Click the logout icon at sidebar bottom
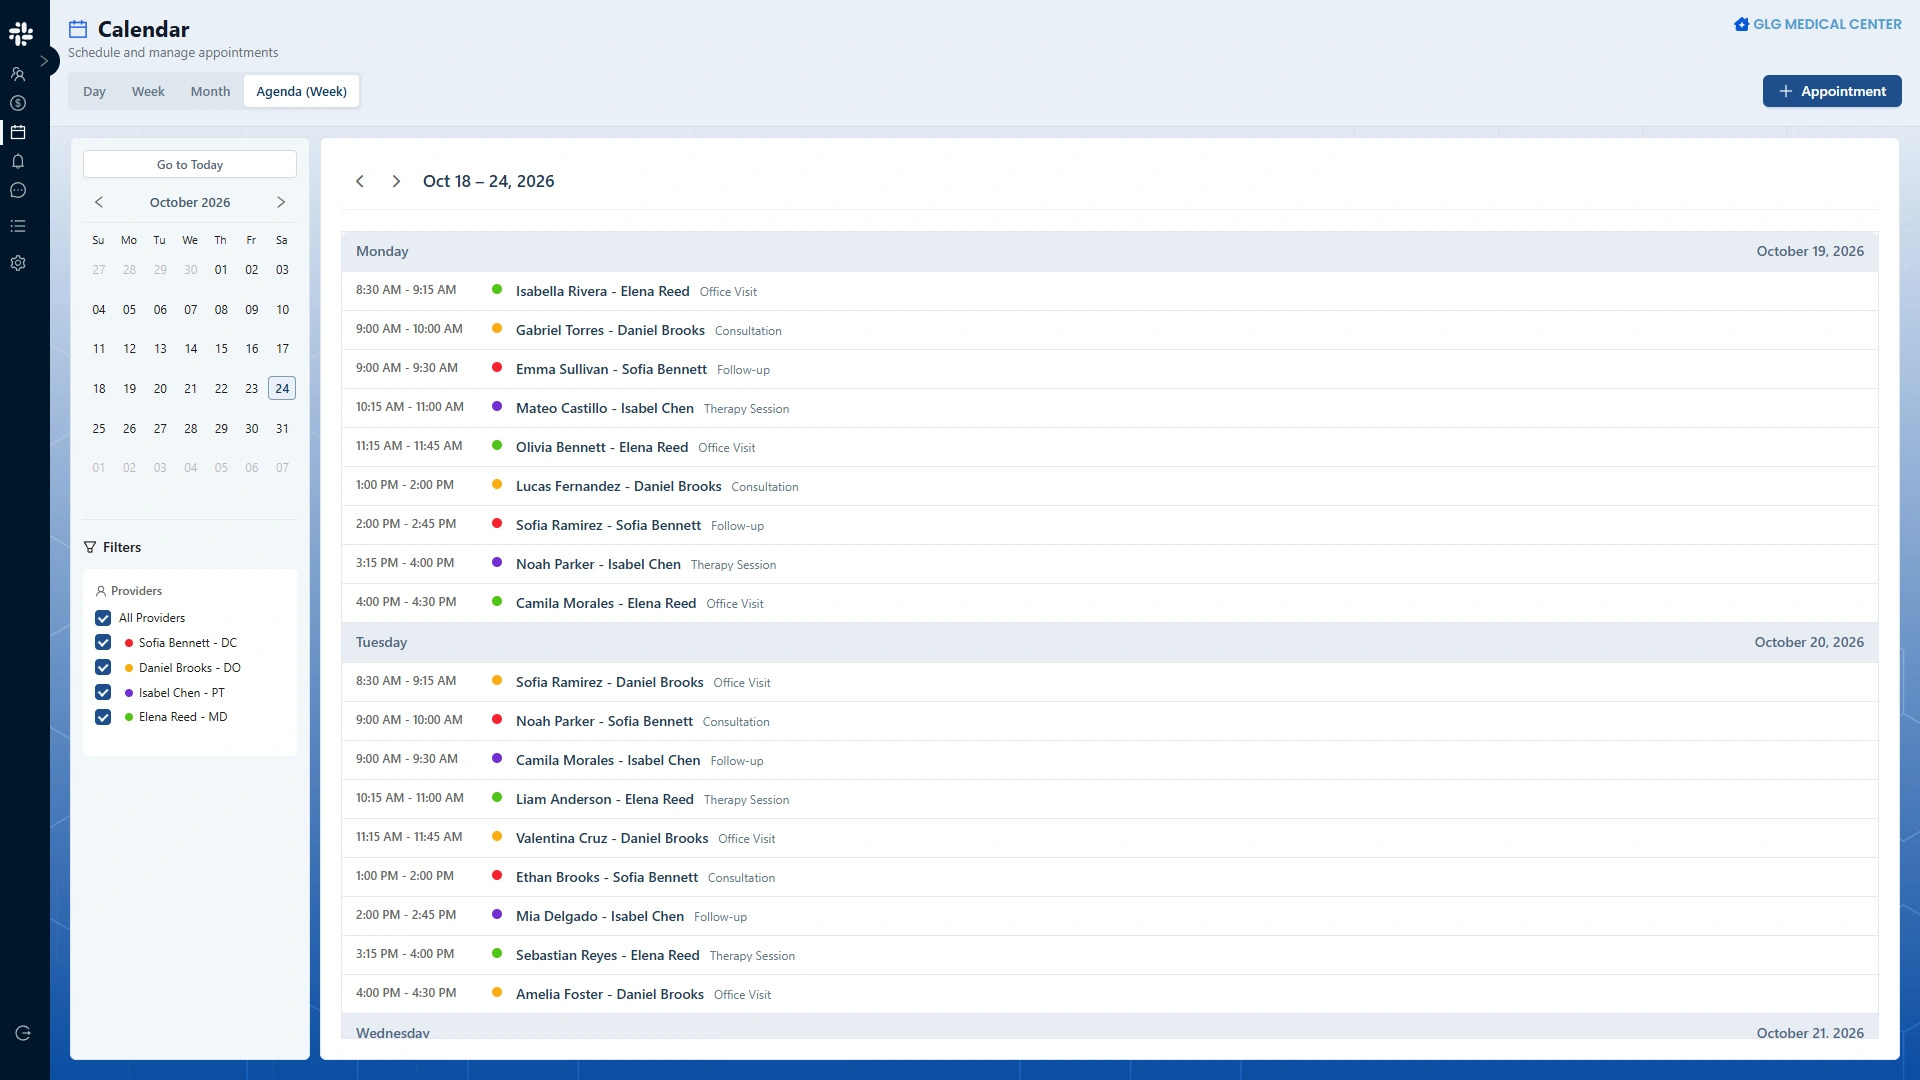The height and width of the screenshot is (1080, 1920). click(23, 1033)
